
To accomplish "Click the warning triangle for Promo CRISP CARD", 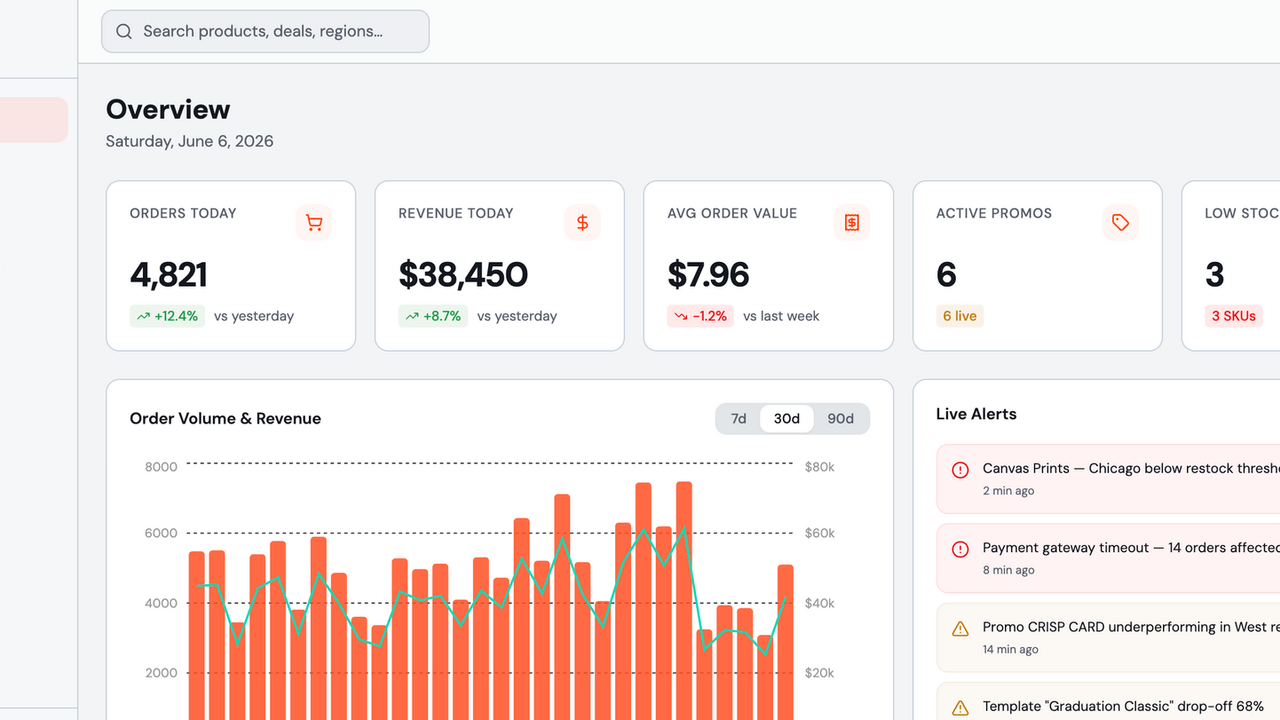I will [x=960, y=629].
